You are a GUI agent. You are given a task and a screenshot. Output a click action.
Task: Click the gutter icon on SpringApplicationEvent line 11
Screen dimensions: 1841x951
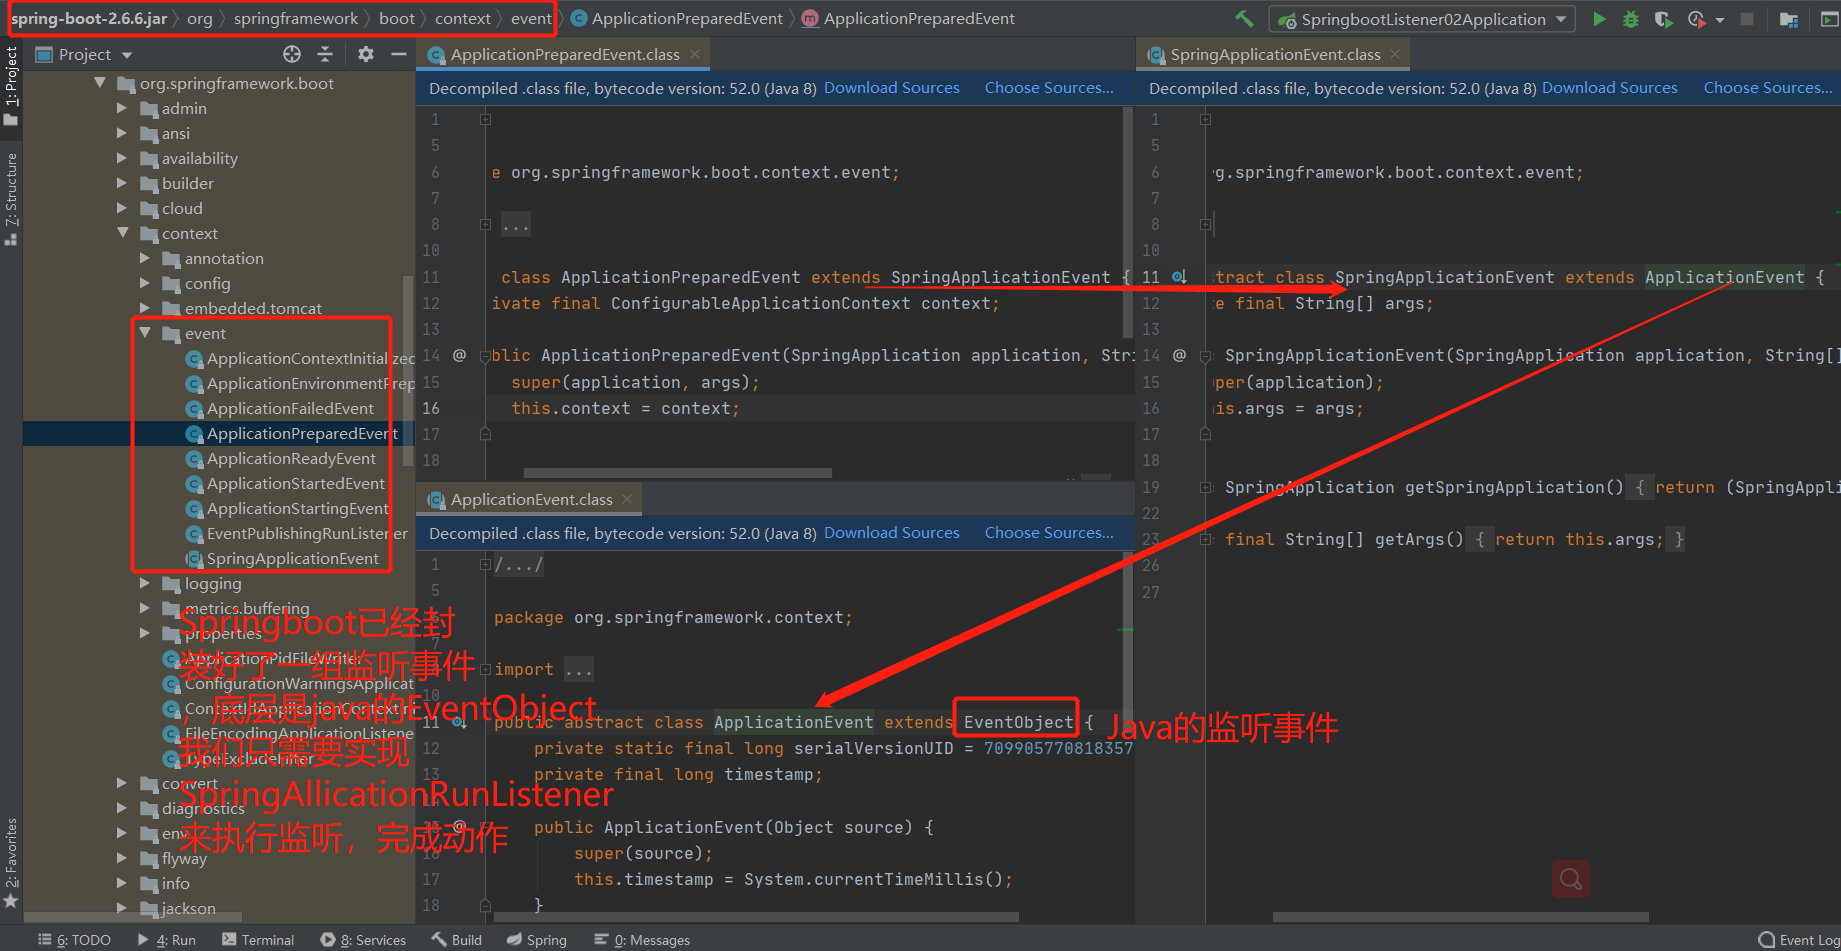1179,277
